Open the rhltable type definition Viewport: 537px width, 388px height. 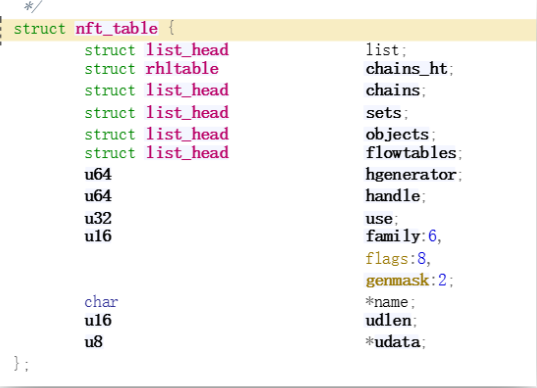182,68
